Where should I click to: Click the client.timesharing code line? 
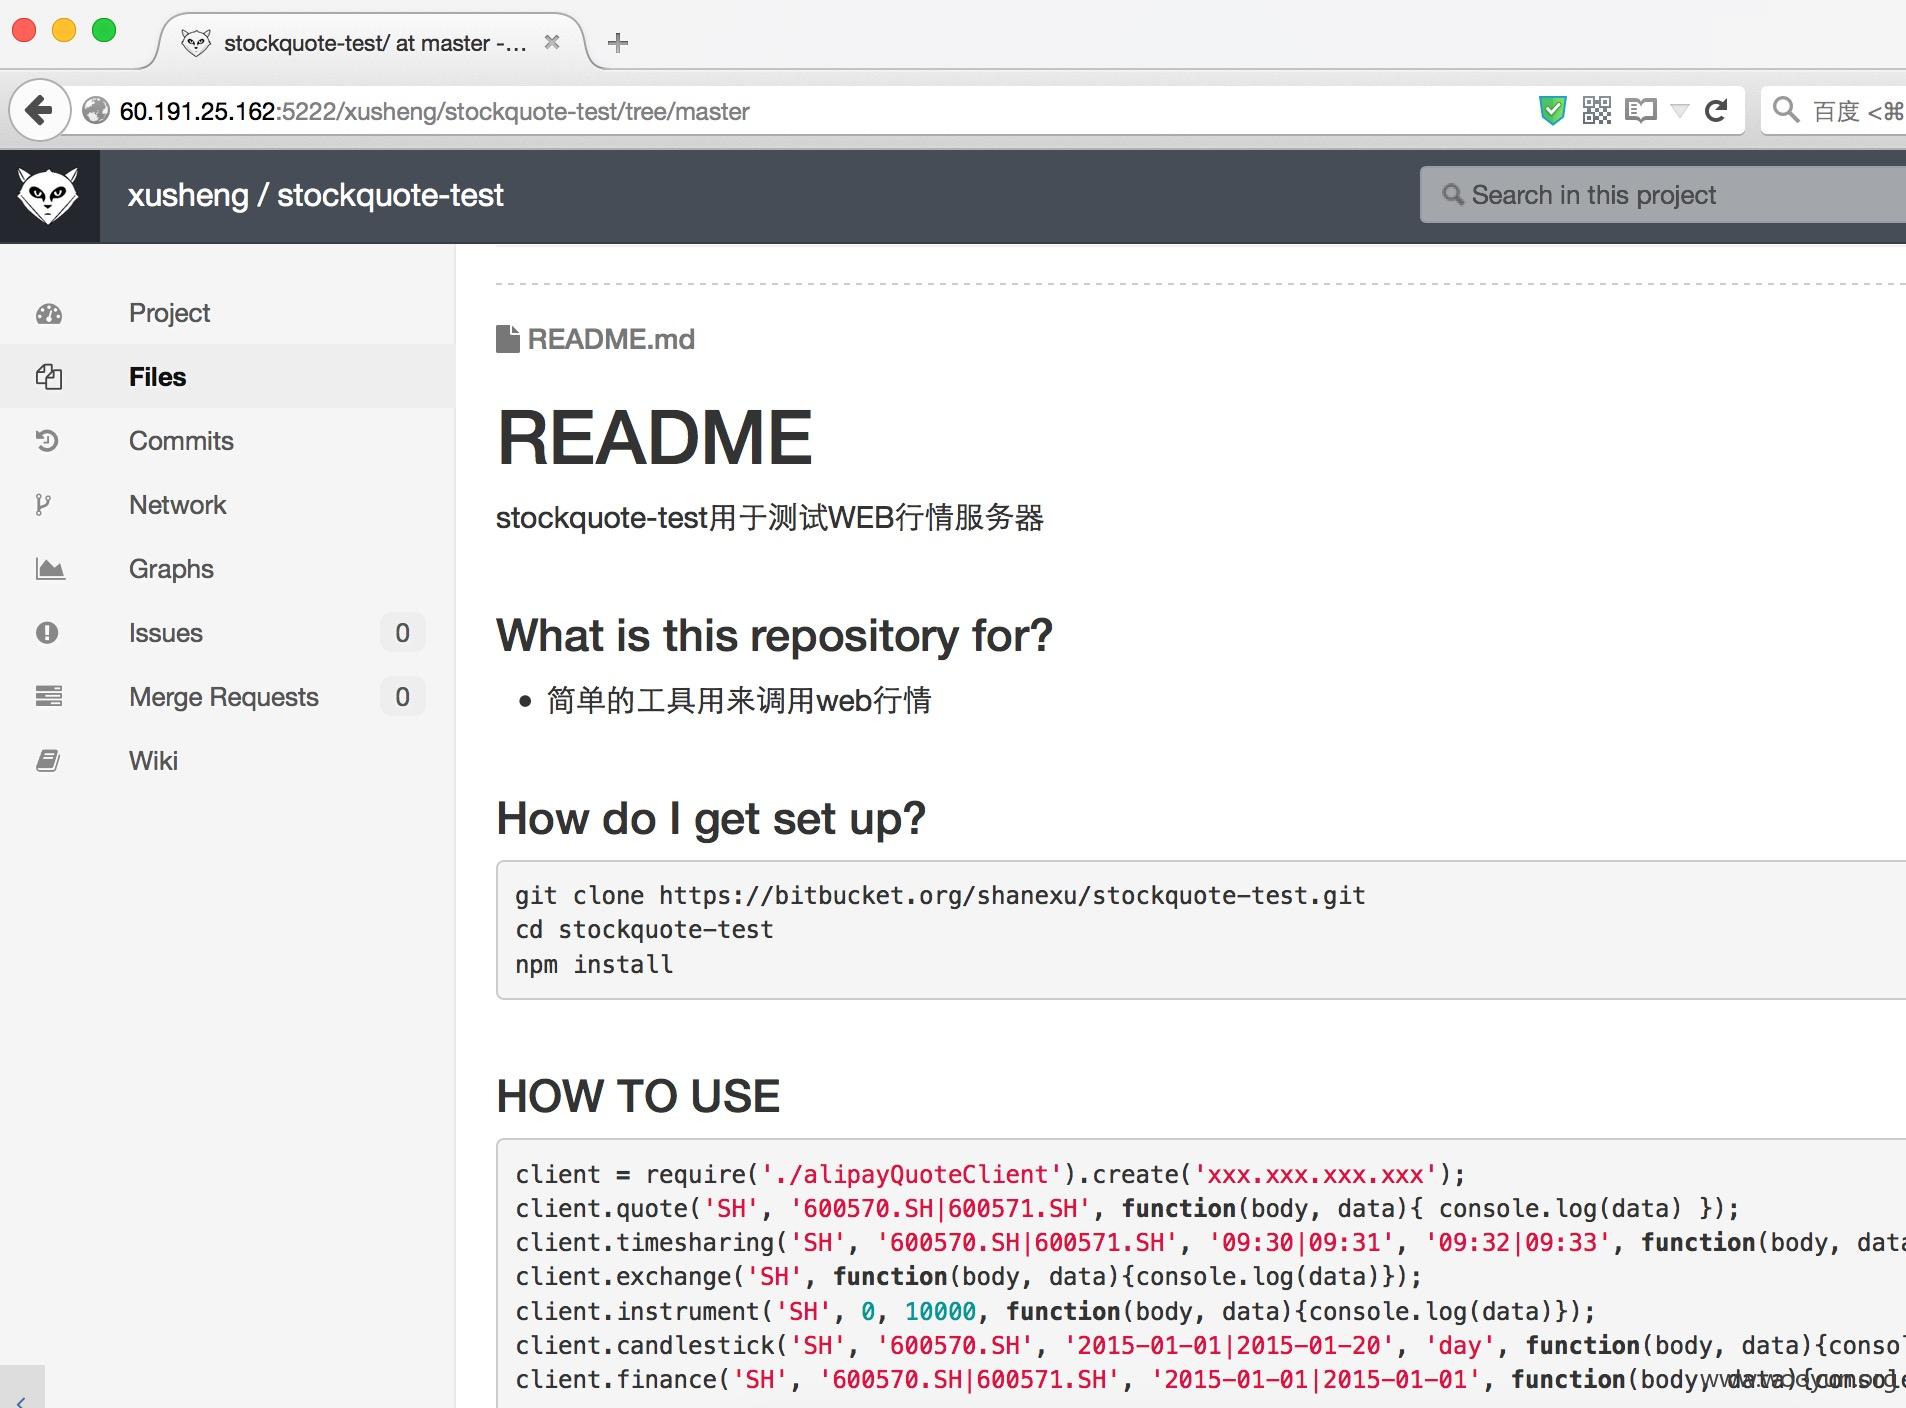pos(1210,1243)
